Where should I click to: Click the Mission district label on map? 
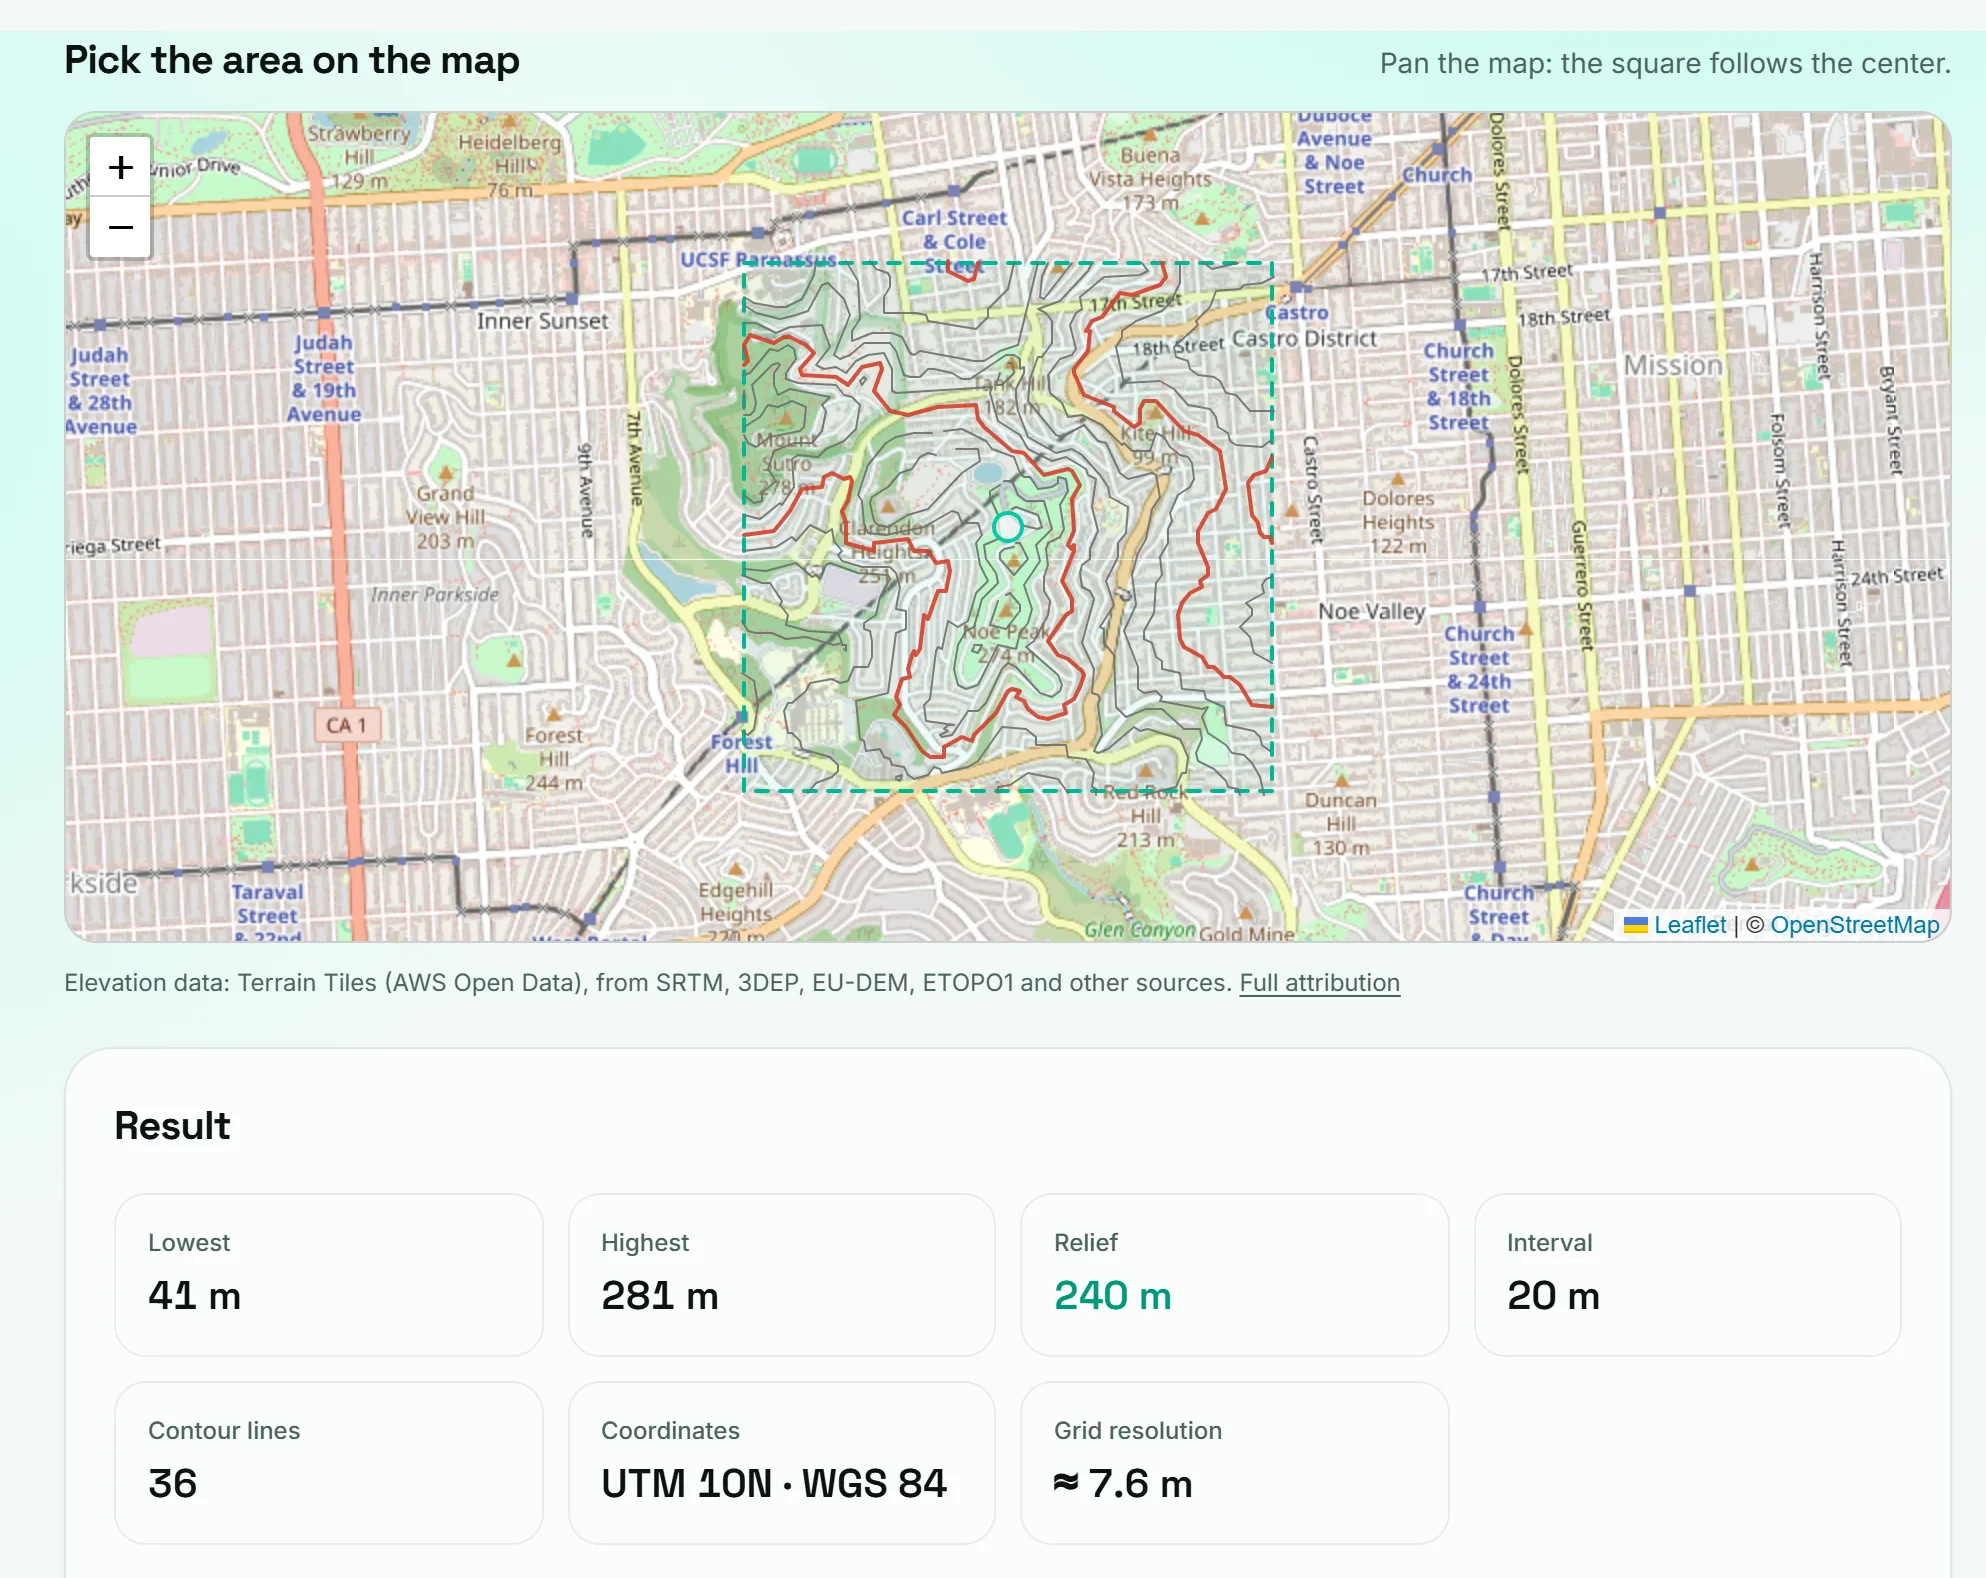1673,365
